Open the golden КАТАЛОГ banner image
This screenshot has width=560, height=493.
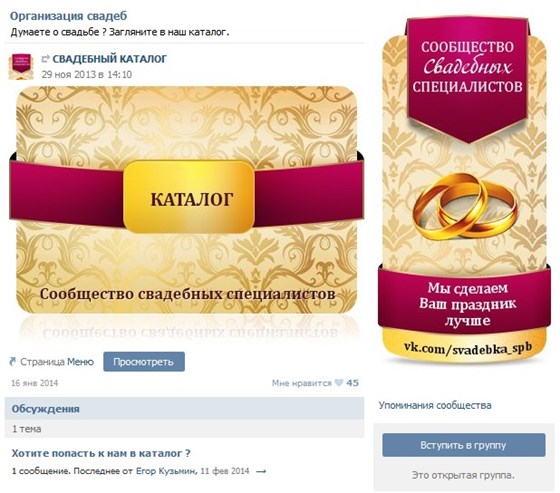[x=186, y=200]
